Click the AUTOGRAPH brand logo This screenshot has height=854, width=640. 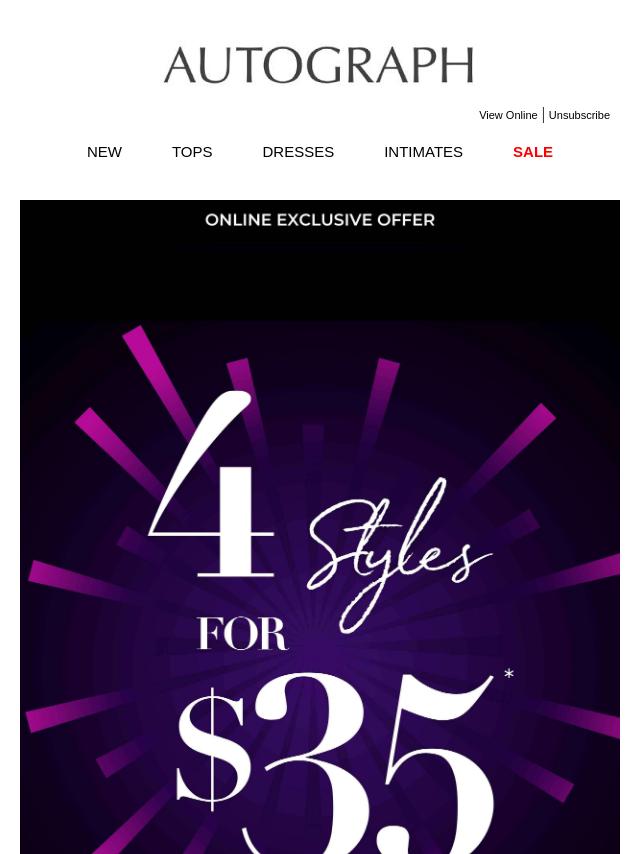(x=319, y=65)
